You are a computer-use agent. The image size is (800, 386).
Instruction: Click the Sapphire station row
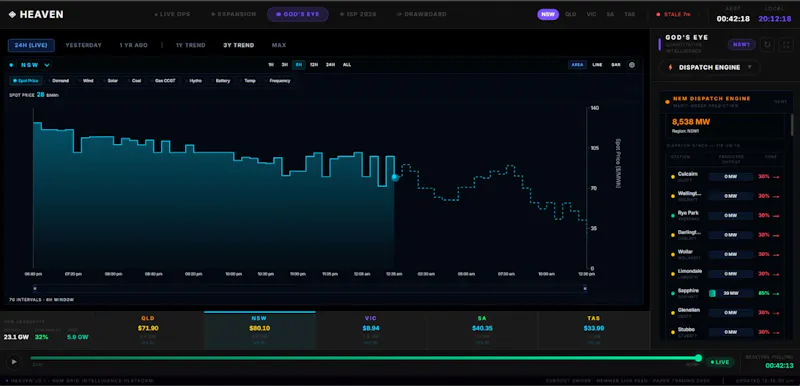[x=726, y=293]
